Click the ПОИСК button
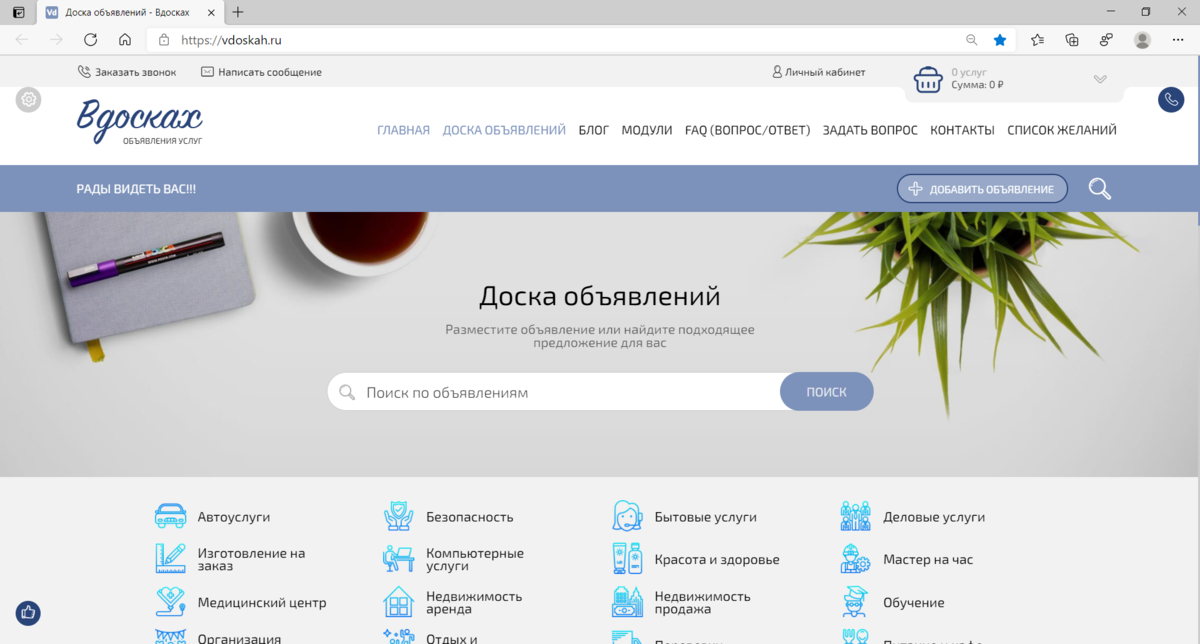The image size is (1200, 644). tap(826, 392)
